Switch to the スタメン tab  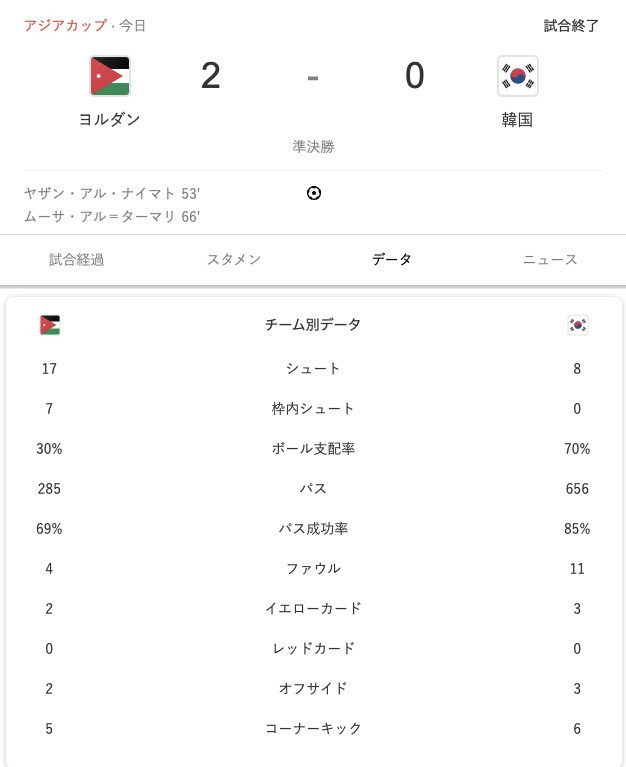click(x=234, y=260)
